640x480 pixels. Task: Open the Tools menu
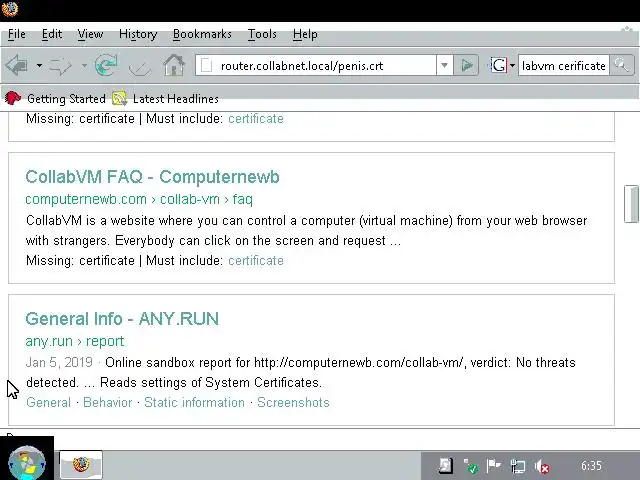click(262, 34)
